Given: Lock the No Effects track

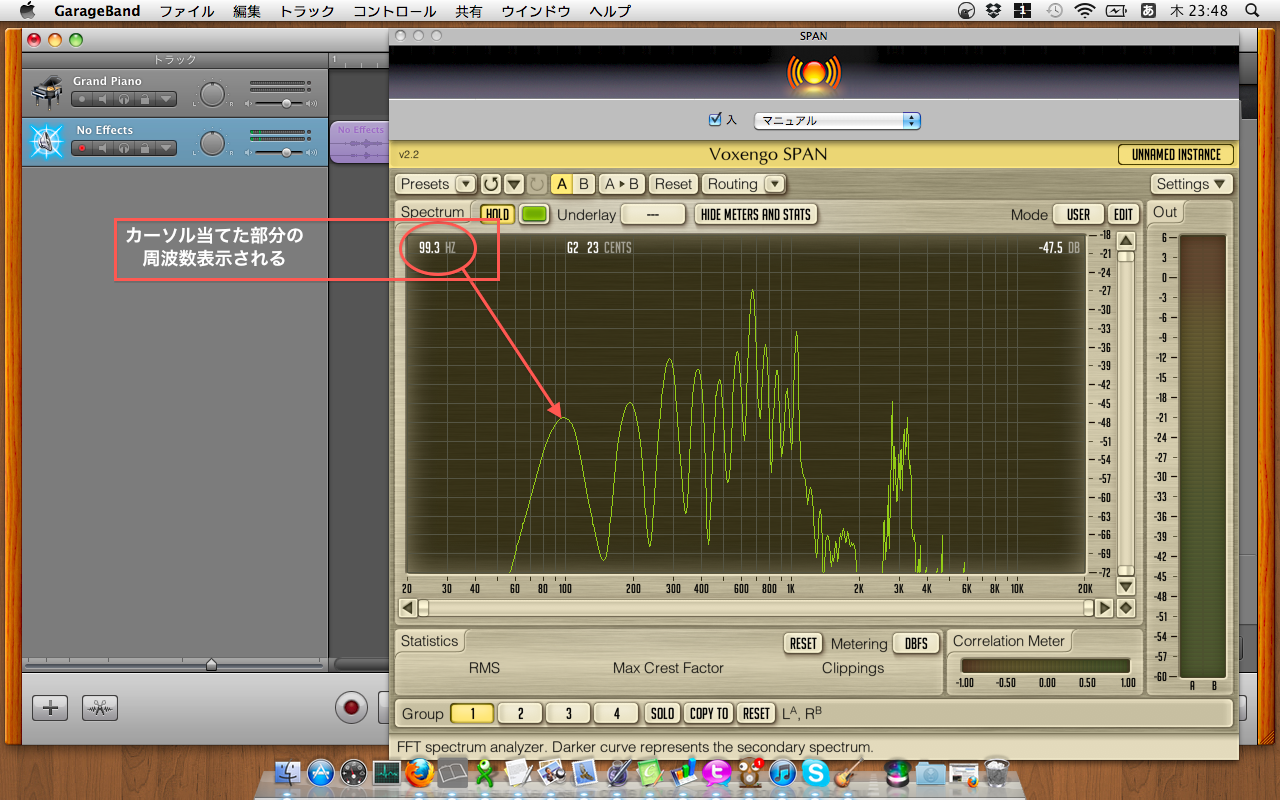Looking at the screenshot, I should click(x=145, y=148).
